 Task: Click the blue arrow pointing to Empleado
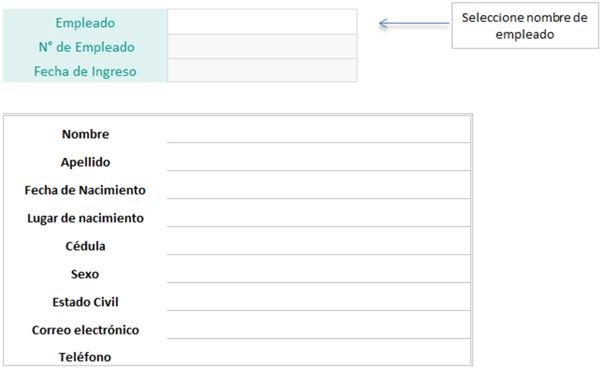click(414, 24)
